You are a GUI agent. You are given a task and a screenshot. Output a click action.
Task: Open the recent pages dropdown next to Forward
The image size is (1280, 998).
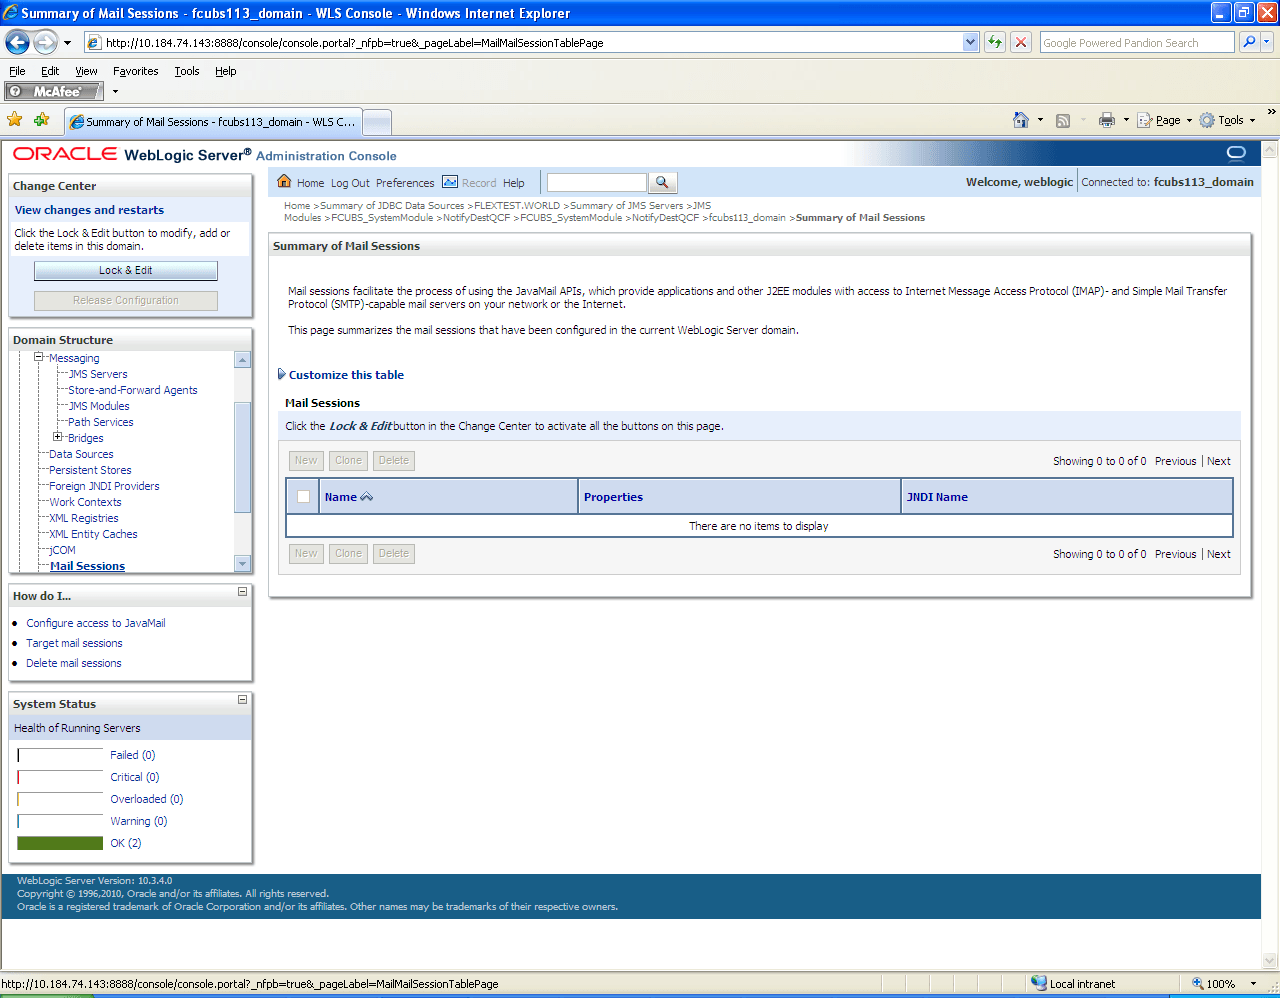(x=67, y=43)
